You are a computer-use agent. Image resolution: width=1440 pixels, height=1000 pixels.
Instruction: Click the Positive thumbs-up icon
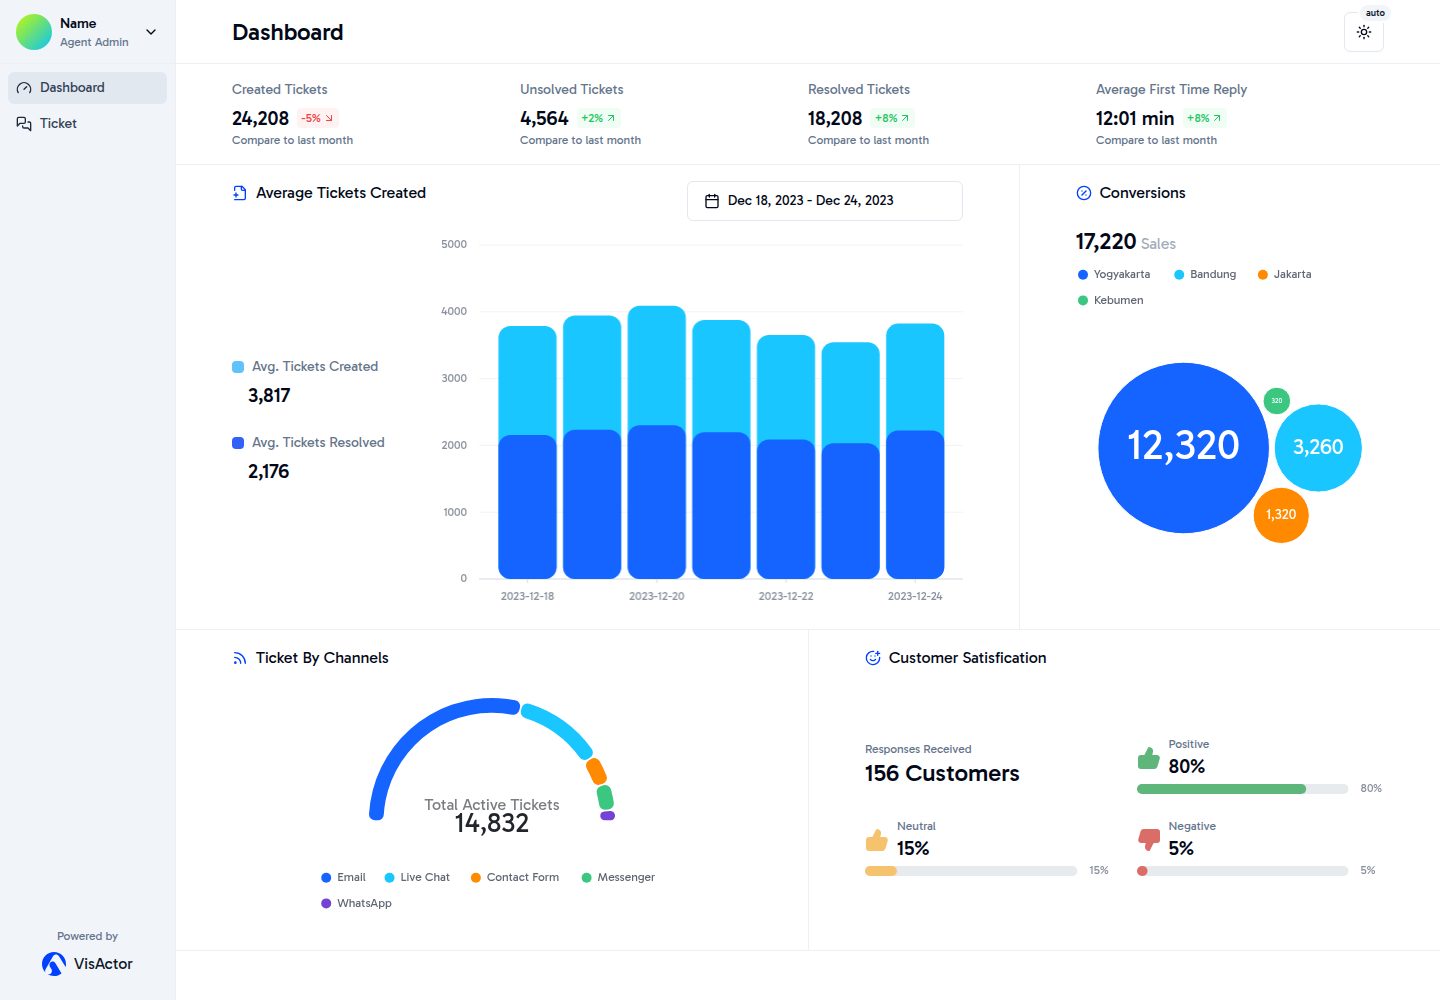click(1148, 758)
